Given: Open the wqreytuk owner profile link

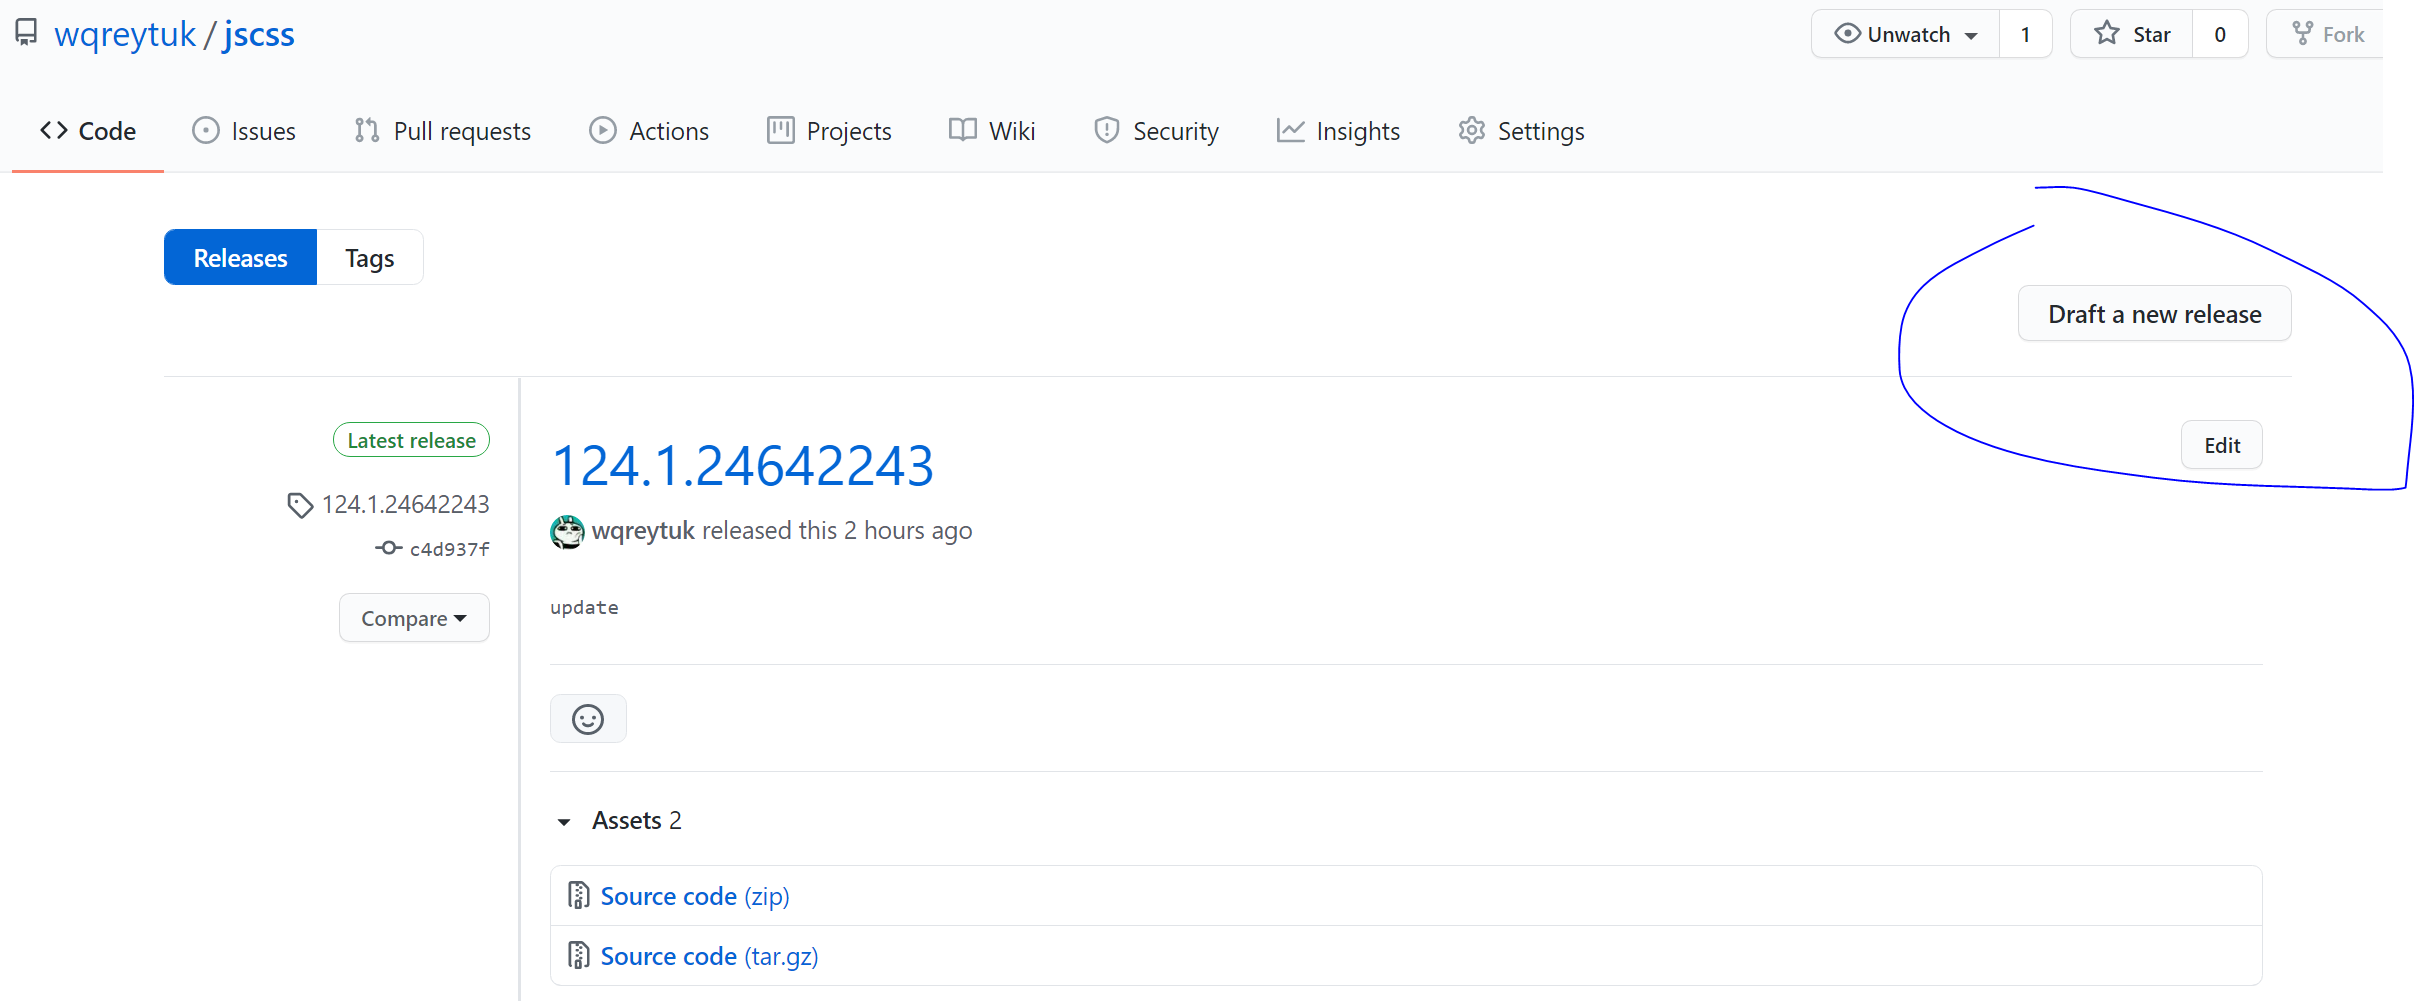Looking at the screenshot, I should point(125,35).
